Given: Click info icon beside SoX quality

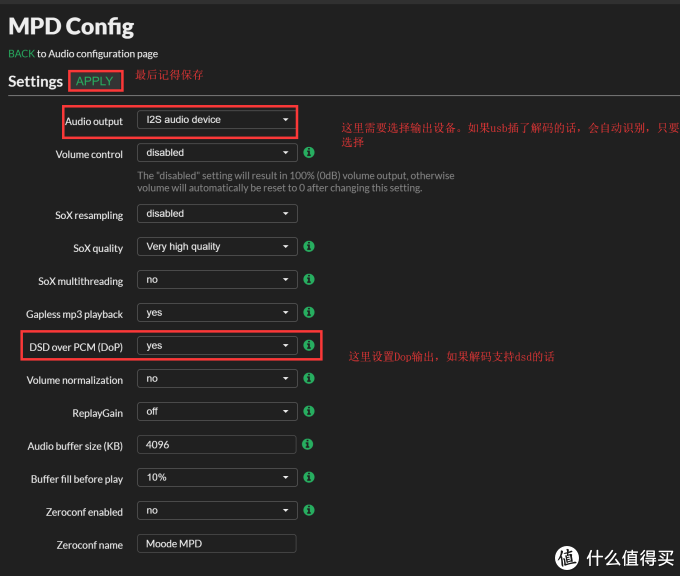Looking at the screenshot, I should (309, 246).
